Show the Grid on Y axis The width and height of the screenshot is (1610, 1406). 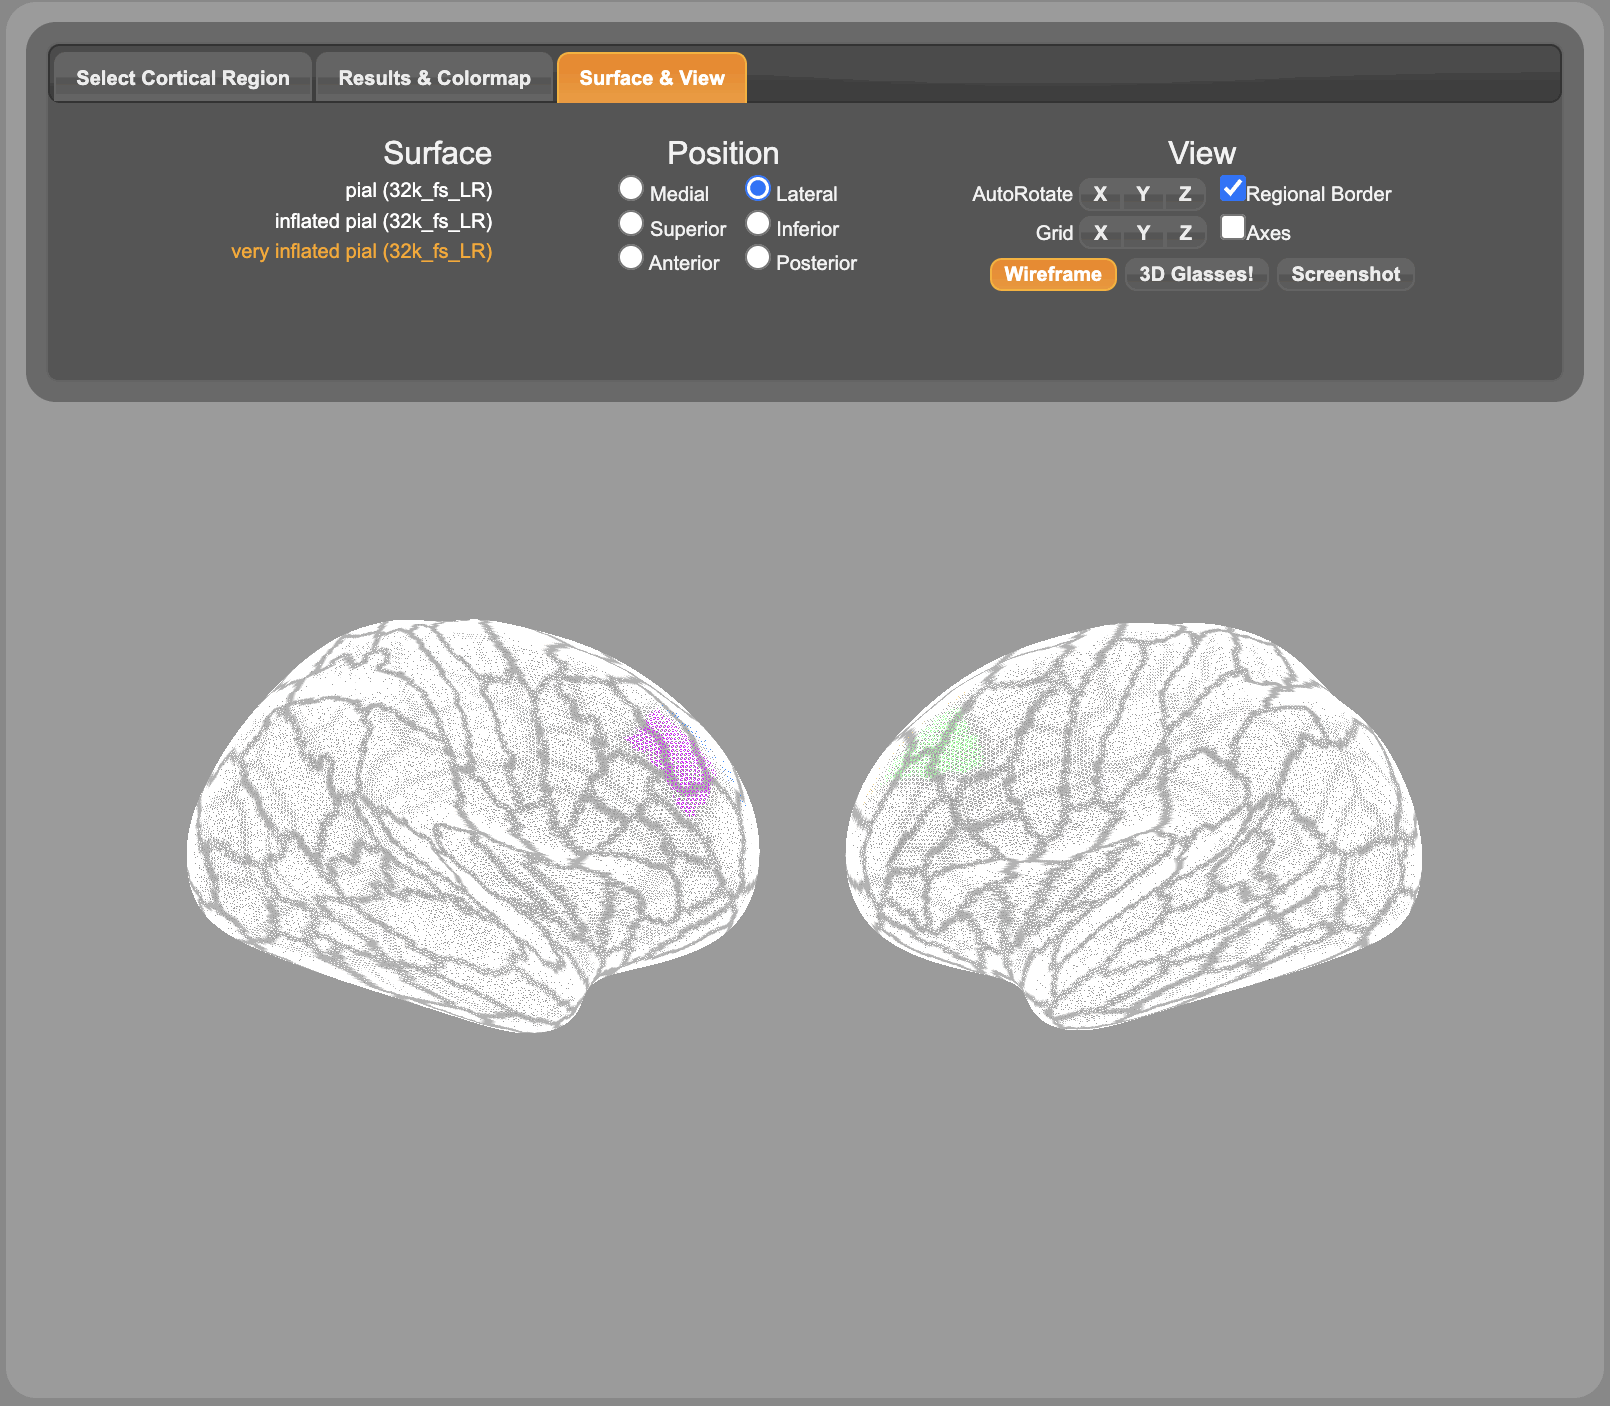[x=1142, y=233]
